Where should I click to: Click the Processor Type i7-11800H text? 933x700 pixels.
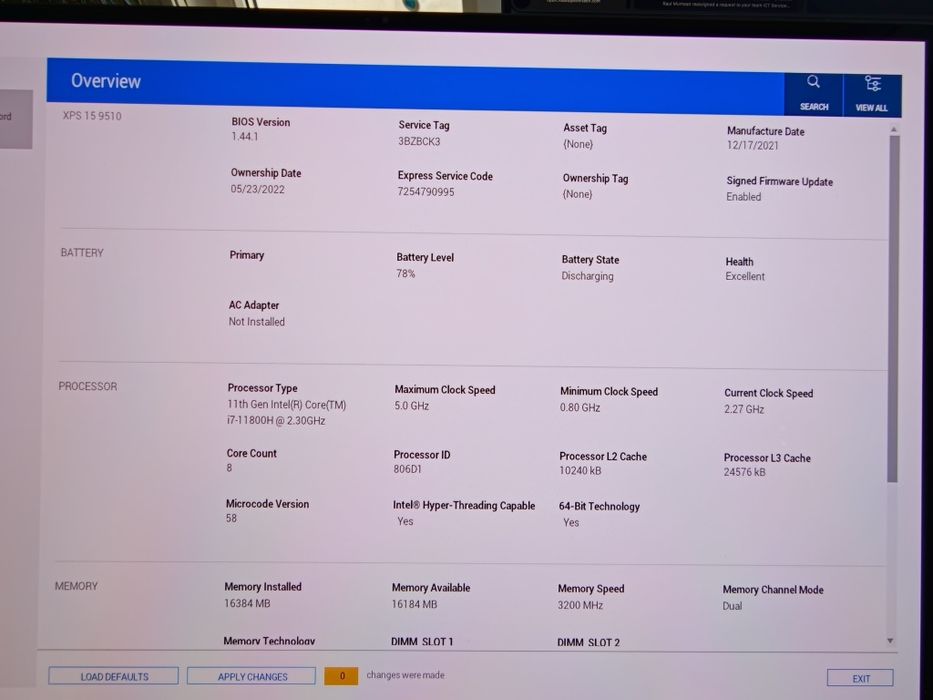[276, 420]
